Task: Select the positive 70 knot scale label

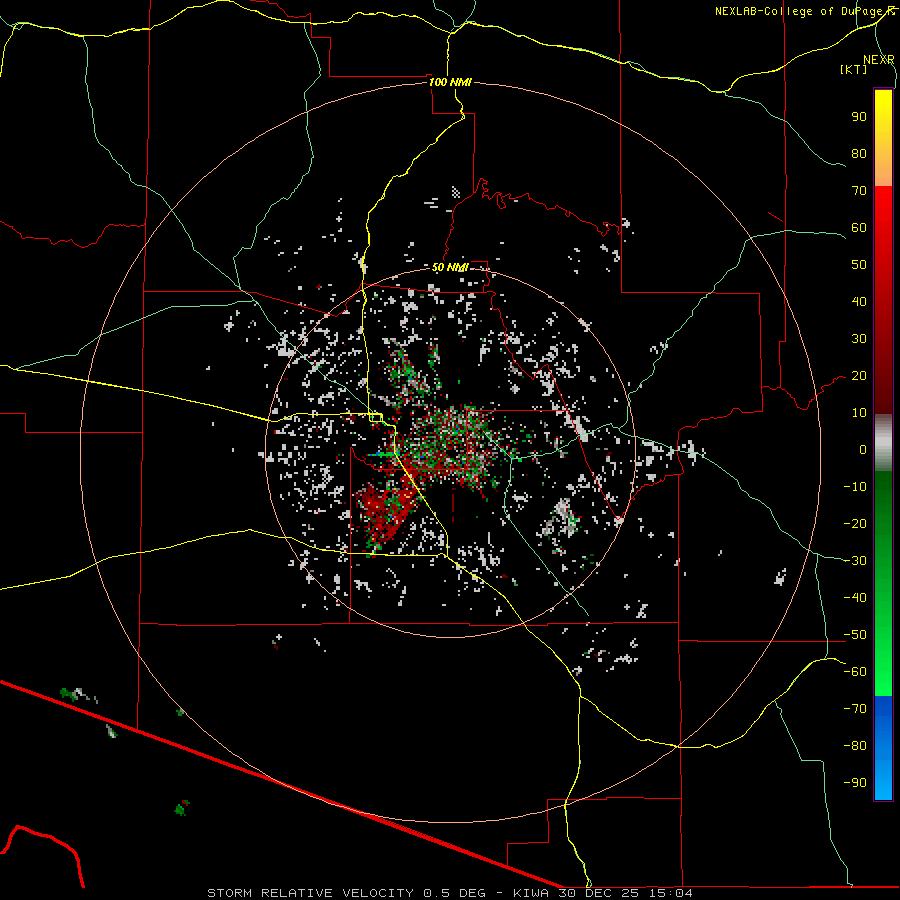Action: point(859,191)
